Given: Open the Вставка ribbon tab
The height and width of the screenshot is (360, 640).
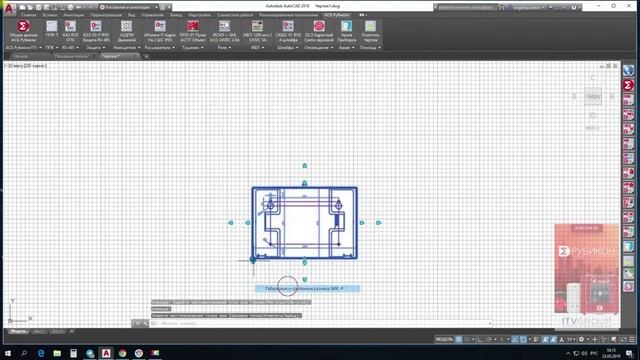Looking at the screenshot, I should (x=50, y=15).
